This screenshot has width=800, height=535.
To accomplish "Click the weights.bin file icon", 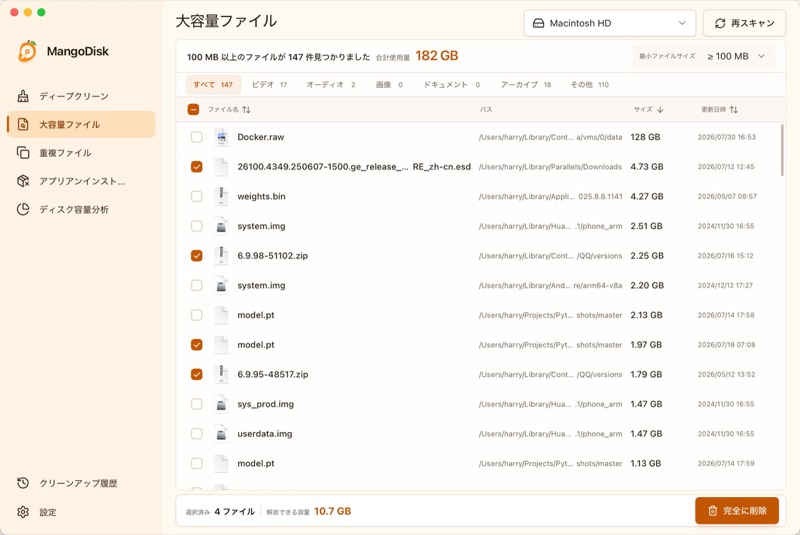I will [x=221, y=196].
